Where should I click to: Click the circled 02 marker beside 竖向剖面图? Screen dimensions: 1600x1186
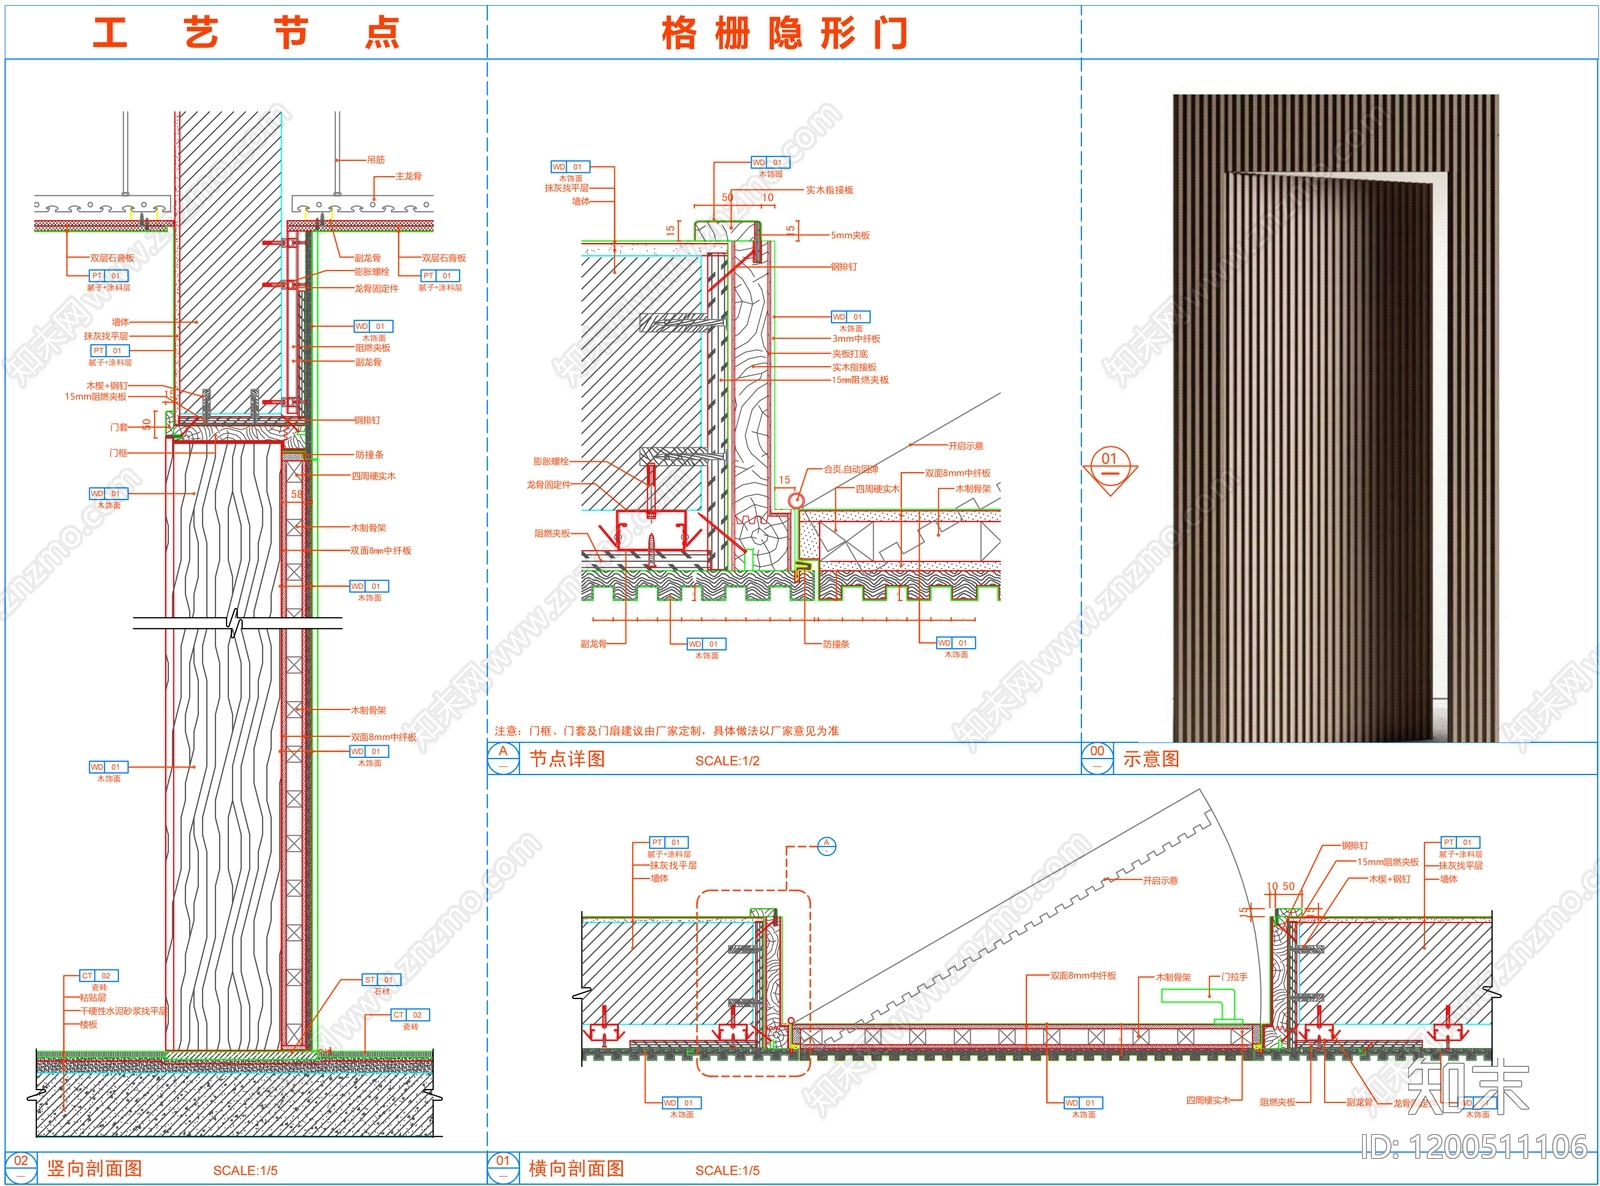[21, 1168]
